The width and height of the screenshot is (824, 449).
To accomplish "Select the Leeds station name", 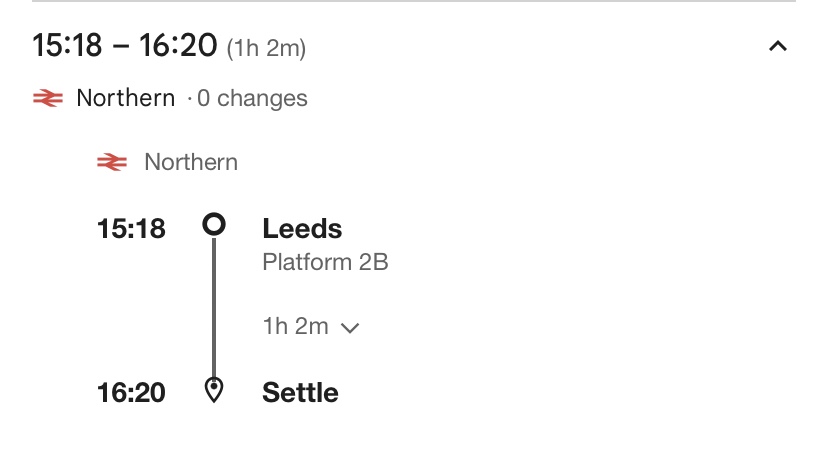I will tap(302, 229).
